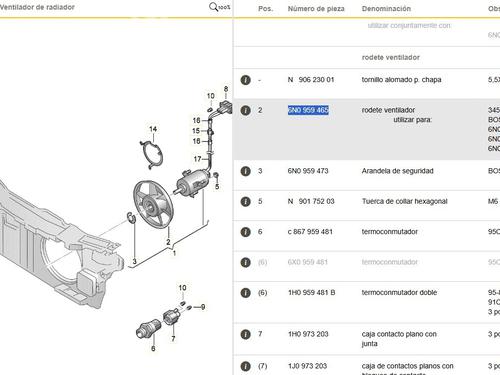
Task: Select part number 1H0 959 481 B
Action: (x=312, y=293)
